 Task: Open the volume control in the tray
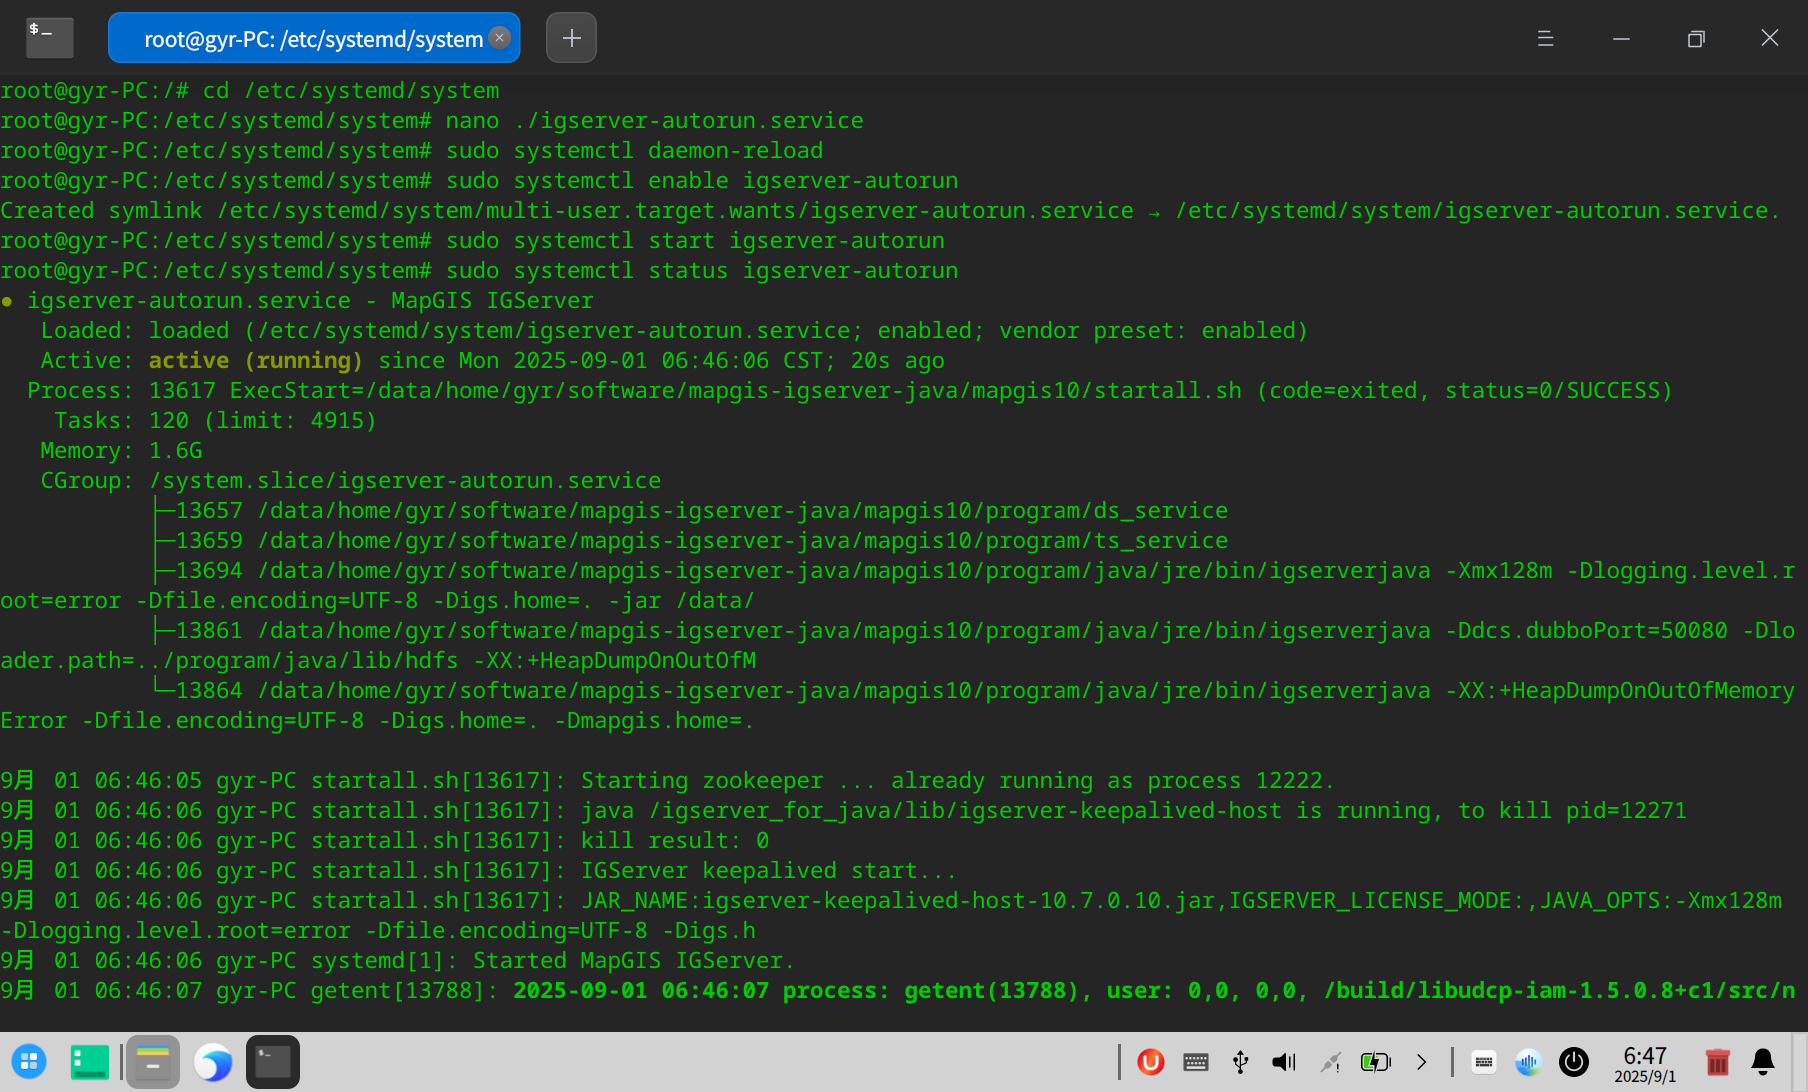[x=1284, y=1062]
